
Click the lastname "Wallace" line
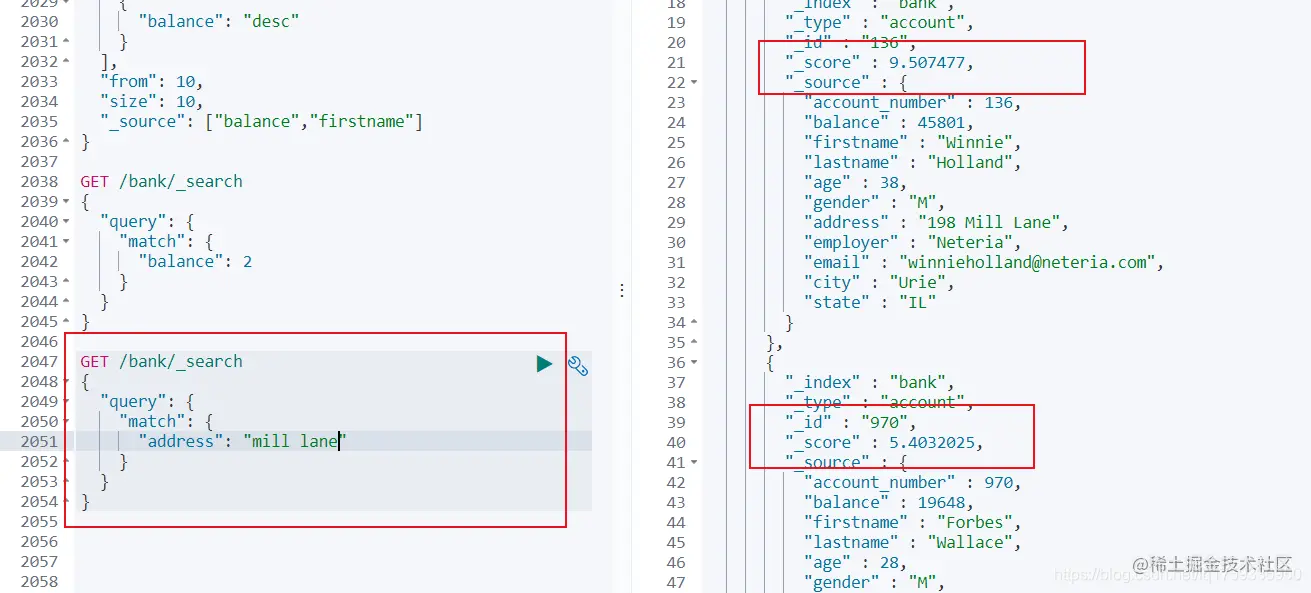pyautogui.click(x=911, y=542)
